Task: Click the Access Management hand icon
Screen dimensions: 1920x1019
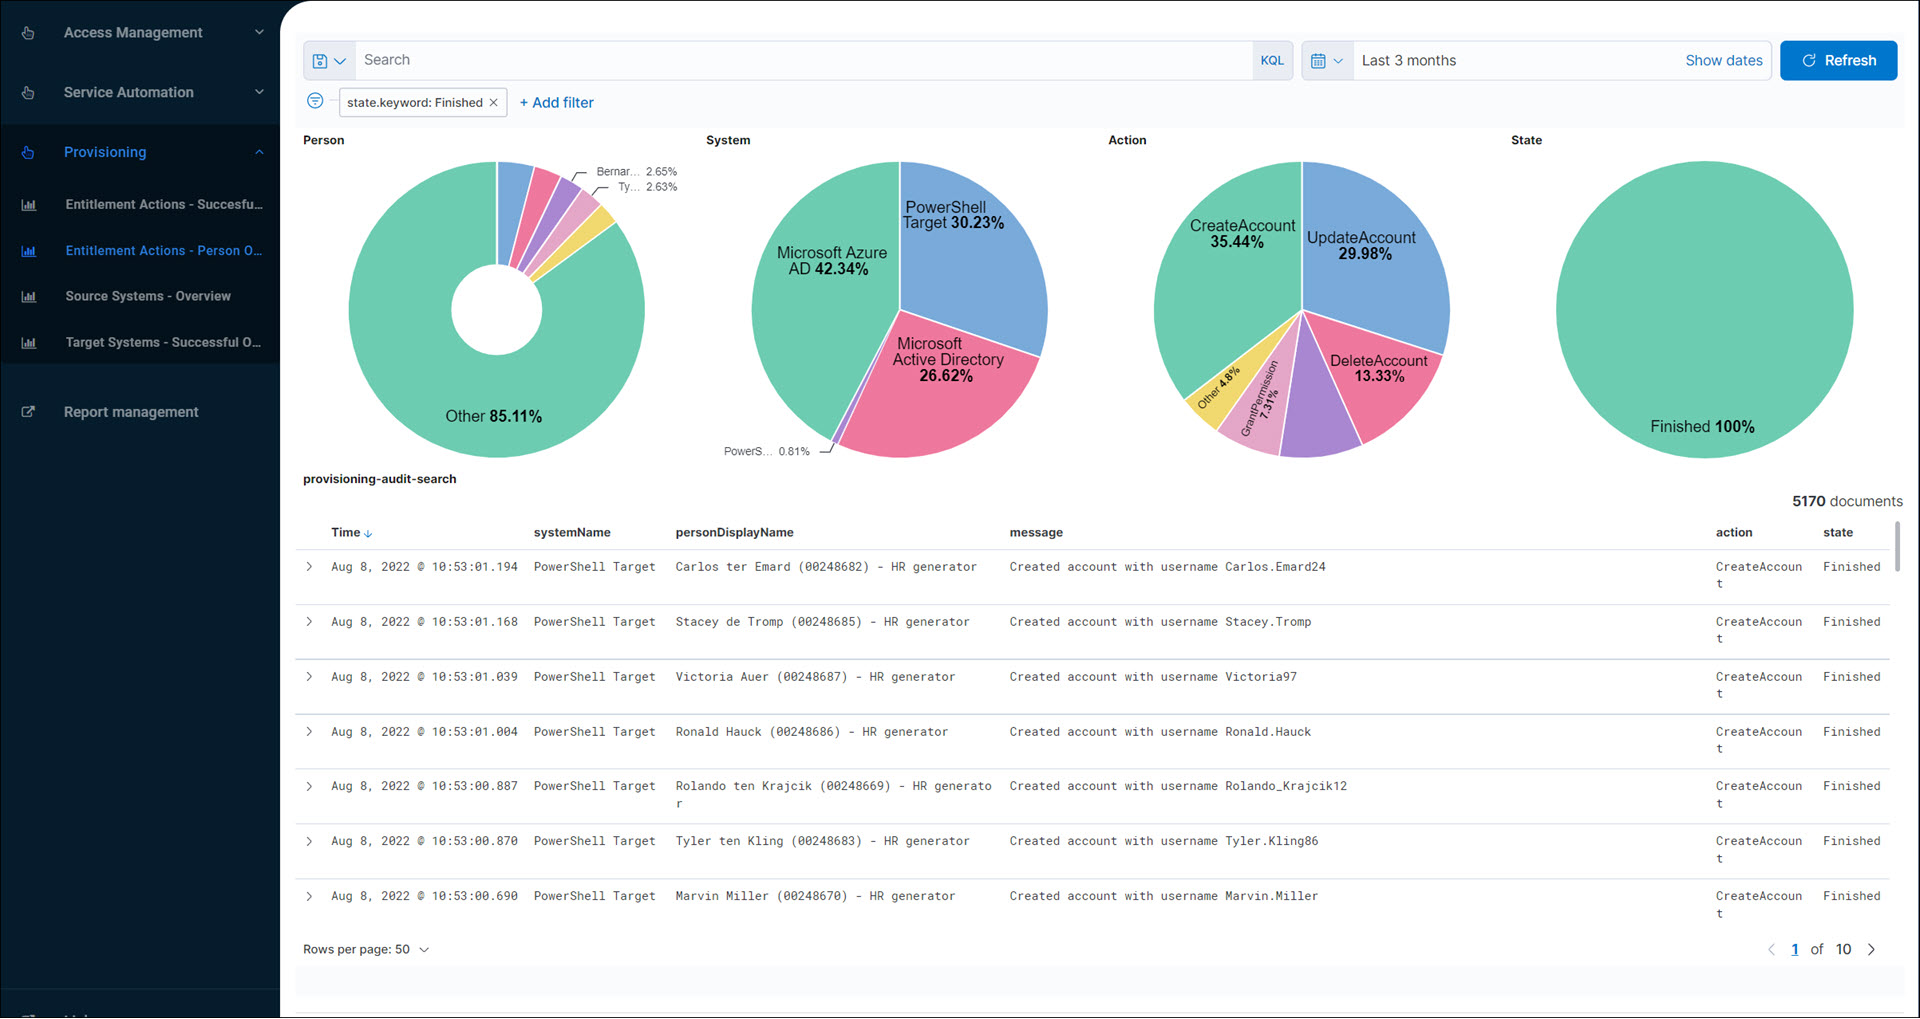Action: pyautogui.click(x=28, y=33)
